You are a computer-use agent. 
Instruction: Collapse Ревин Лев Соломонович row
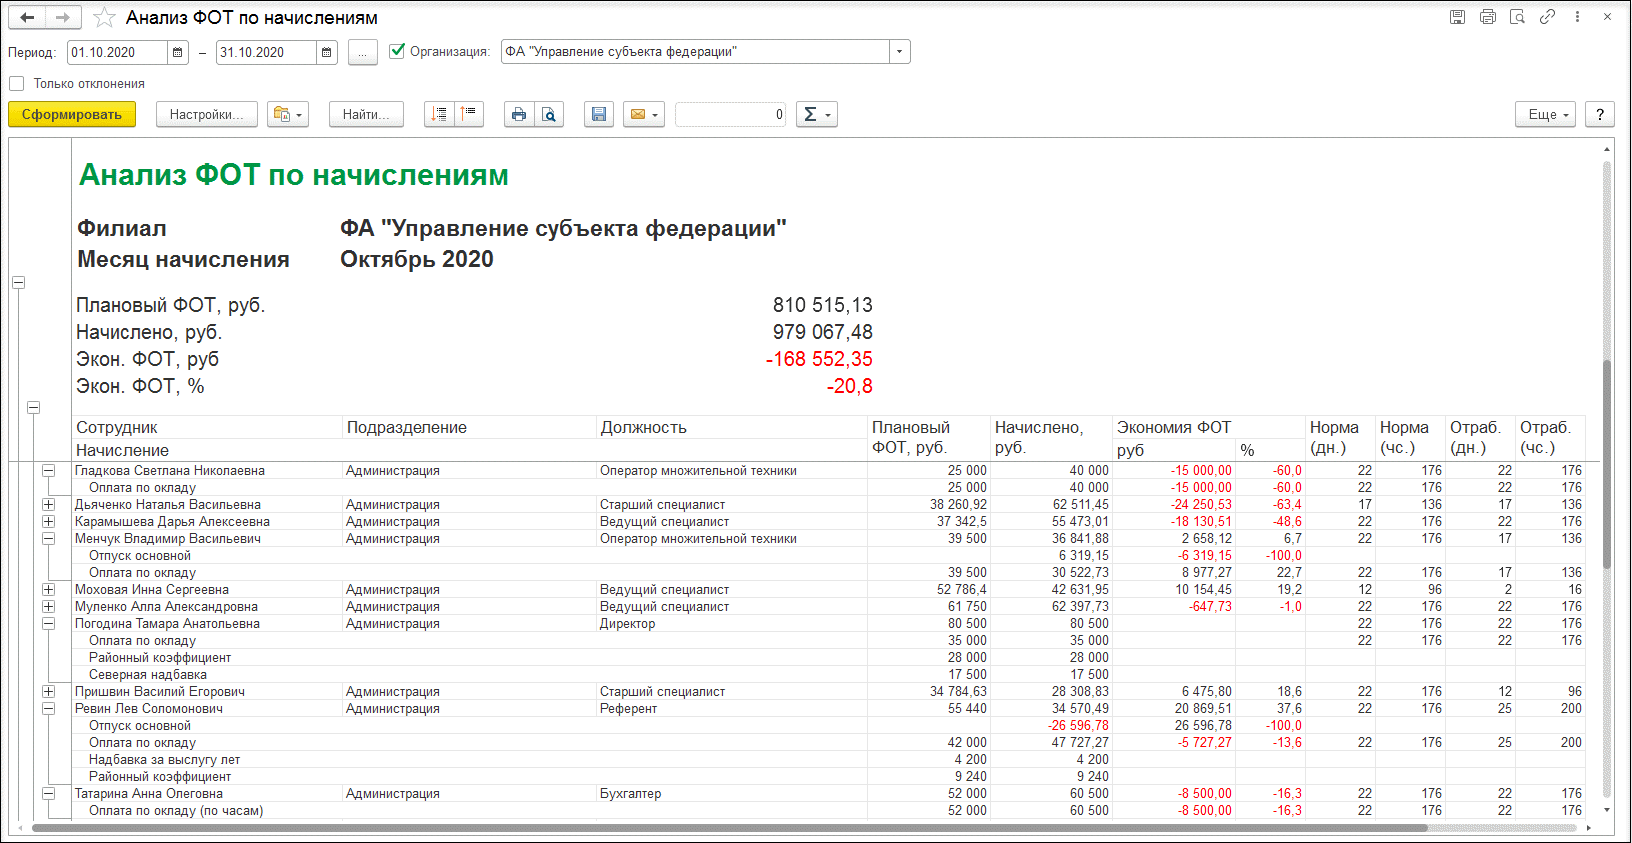click(48, 708)
